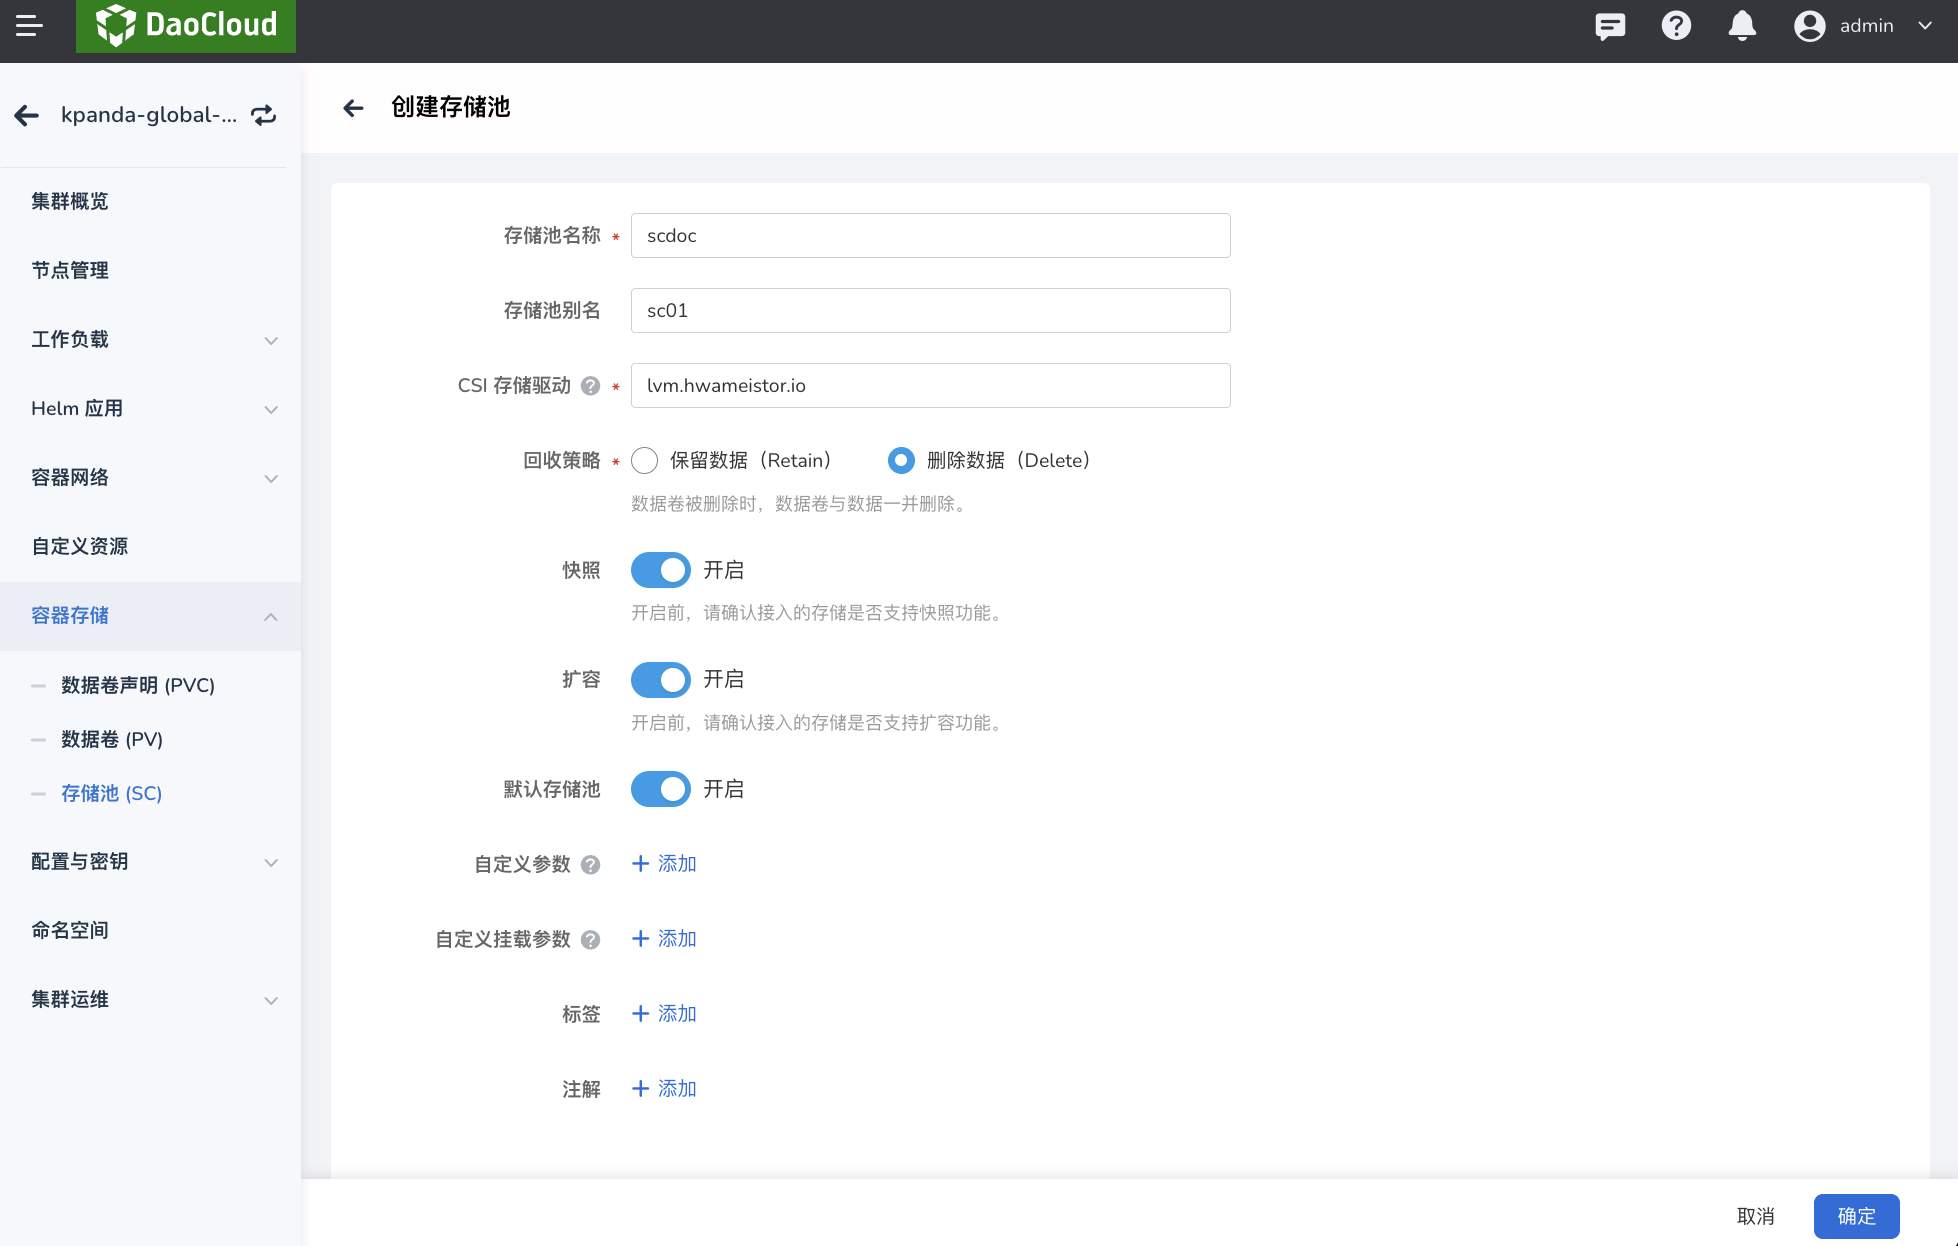Open 数据卷声明 (PVC) menu item
Viewport: 1958px width, 1246px height.
(138, 685)
